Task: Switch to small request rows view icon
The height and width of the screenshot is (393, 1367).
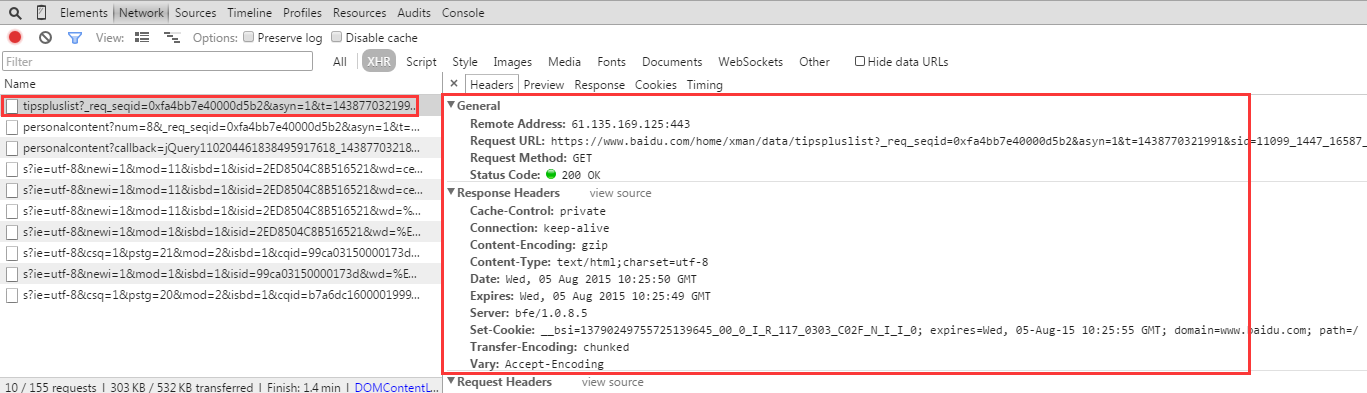Action: 171,37
